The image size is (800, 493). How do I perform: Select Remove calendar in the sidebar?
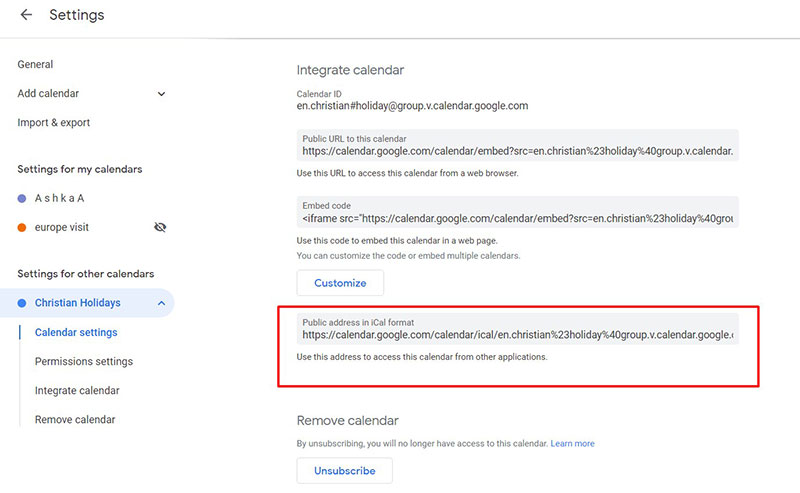pyautogui.click(x=75, y=420)
